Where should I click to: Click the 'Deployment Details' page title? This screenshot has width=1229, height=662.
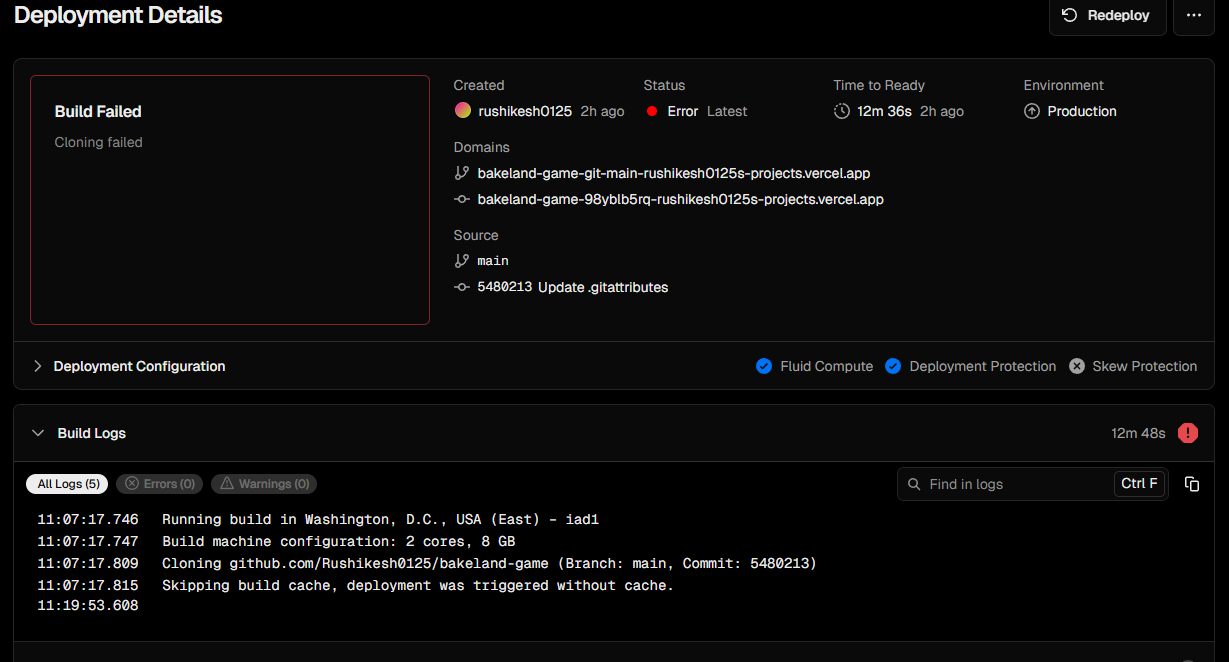(x=118, y=15)
